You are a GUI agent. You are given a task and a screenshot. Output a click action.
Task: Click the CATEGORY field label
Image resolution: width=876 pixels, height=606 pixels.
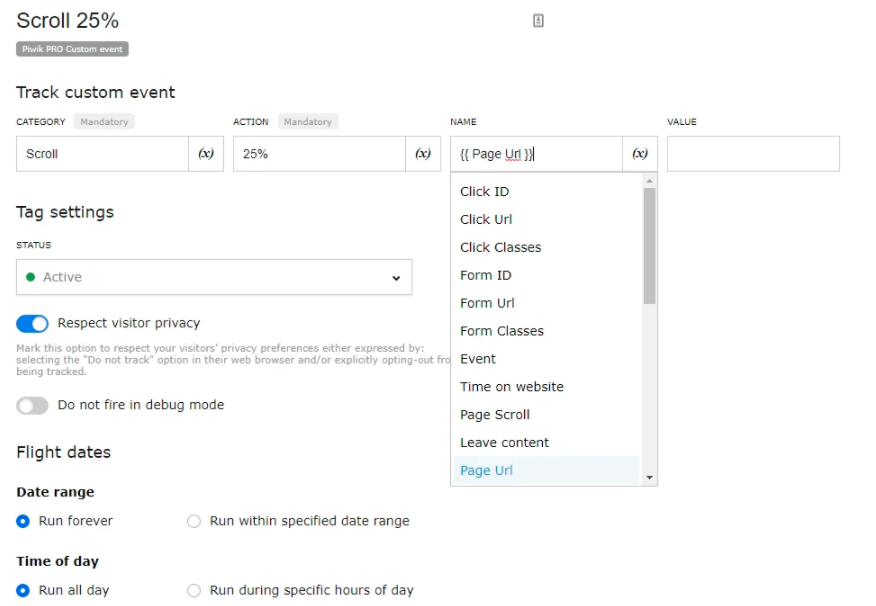pyautogui.click(x=41, y=122)
